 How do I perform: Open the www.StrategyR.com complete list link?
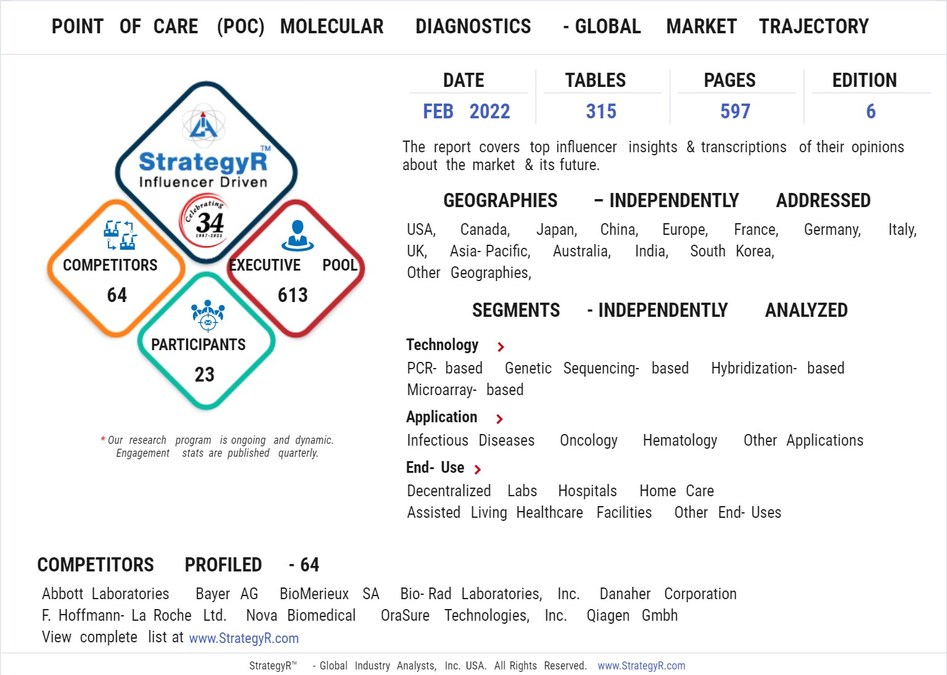pyautogui.click(x=243, y=638)
